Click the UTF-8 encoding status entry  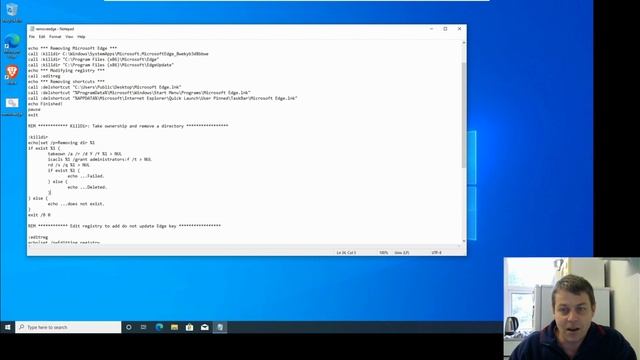pyautogui.click(x=436, y=253)
